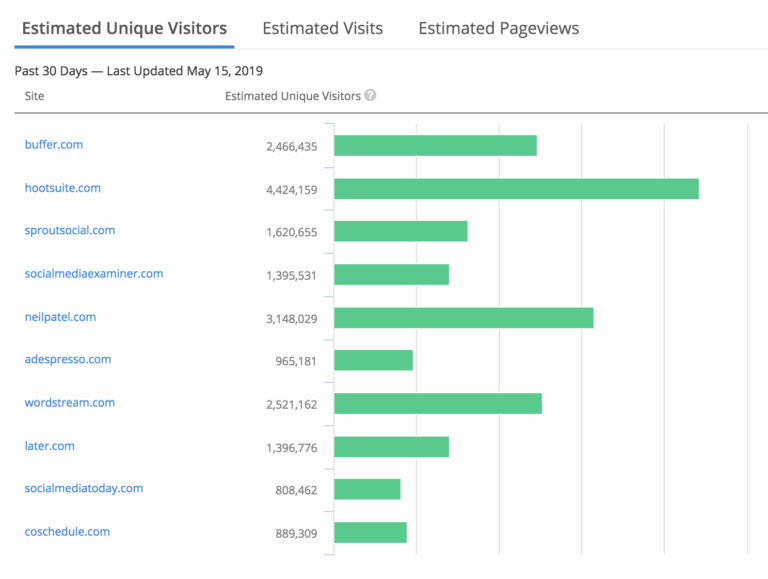Click the wordstream.com link
Viewport: 768px width, 579px height.
(x=70, y=403)
